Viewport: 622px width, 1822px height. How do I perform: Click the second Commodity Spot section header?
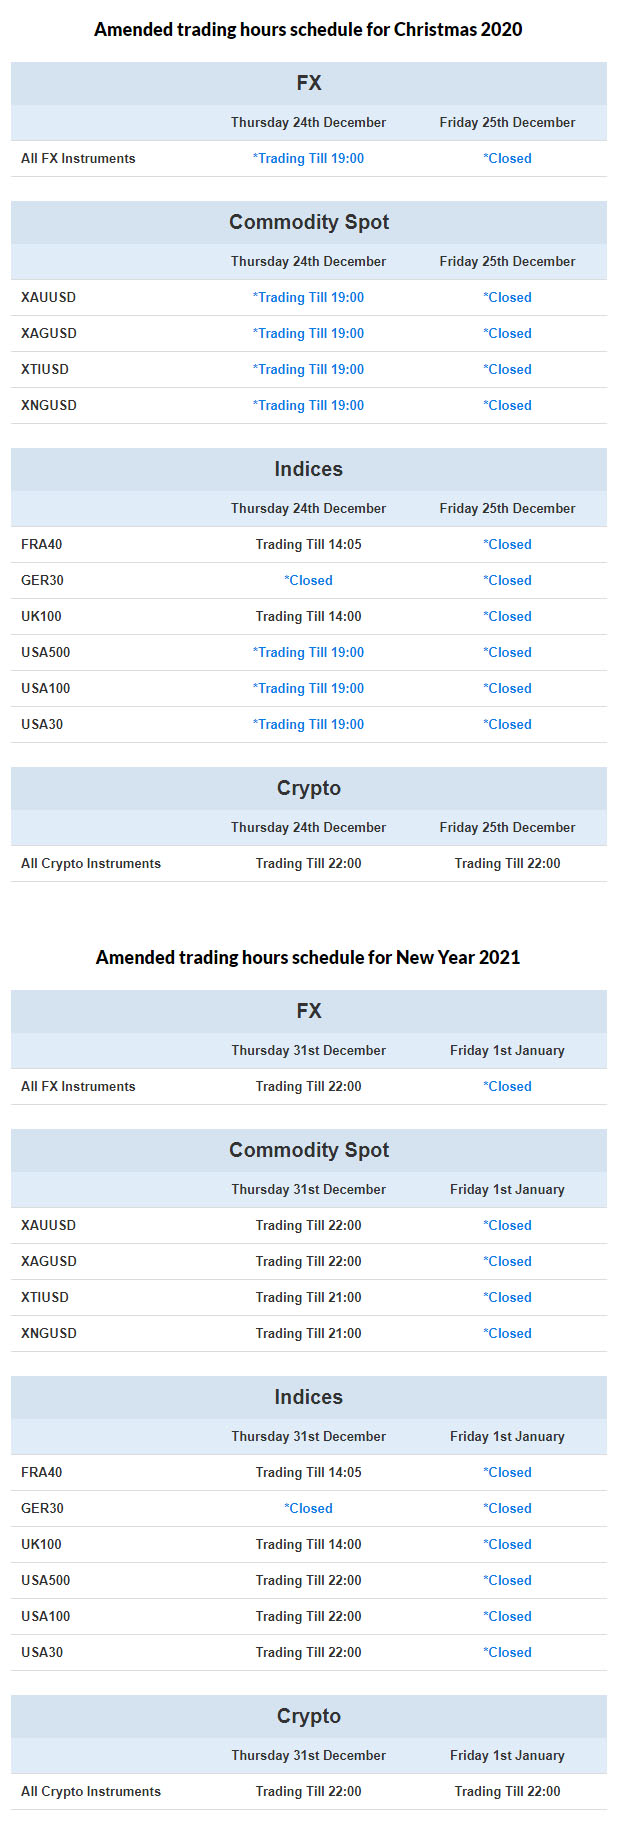tap(309, 1150)
